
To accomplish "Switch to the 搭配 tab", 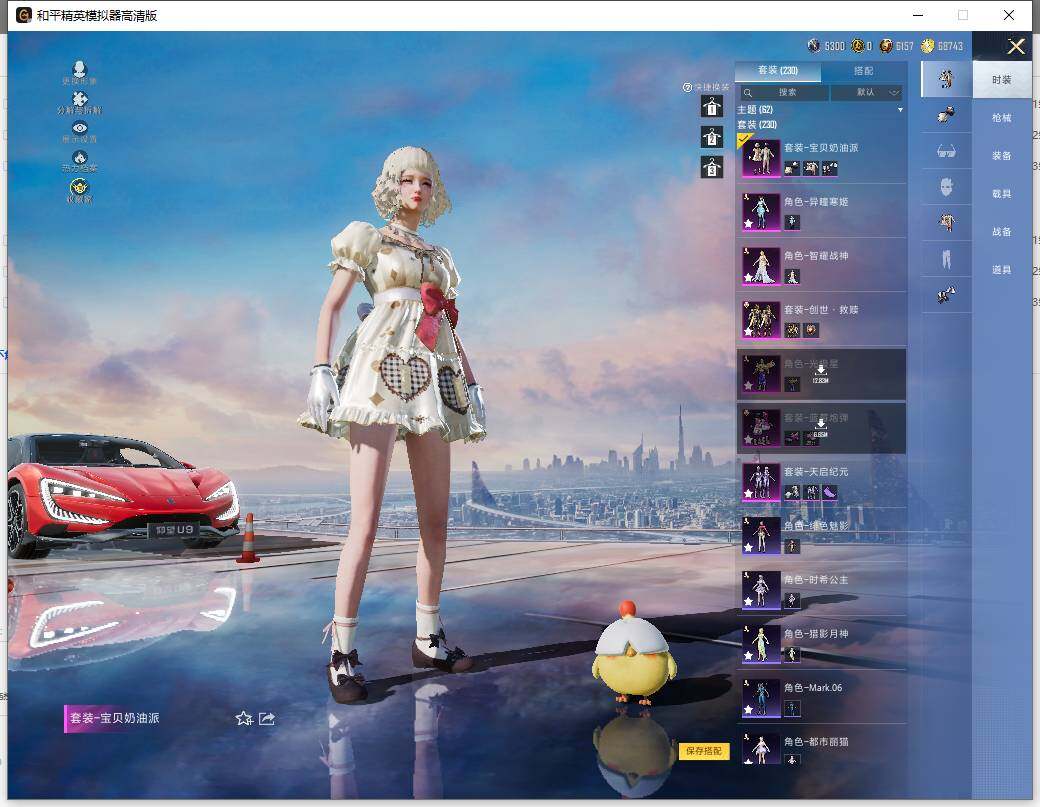I will pyautogui.click(x=863, y=71).
